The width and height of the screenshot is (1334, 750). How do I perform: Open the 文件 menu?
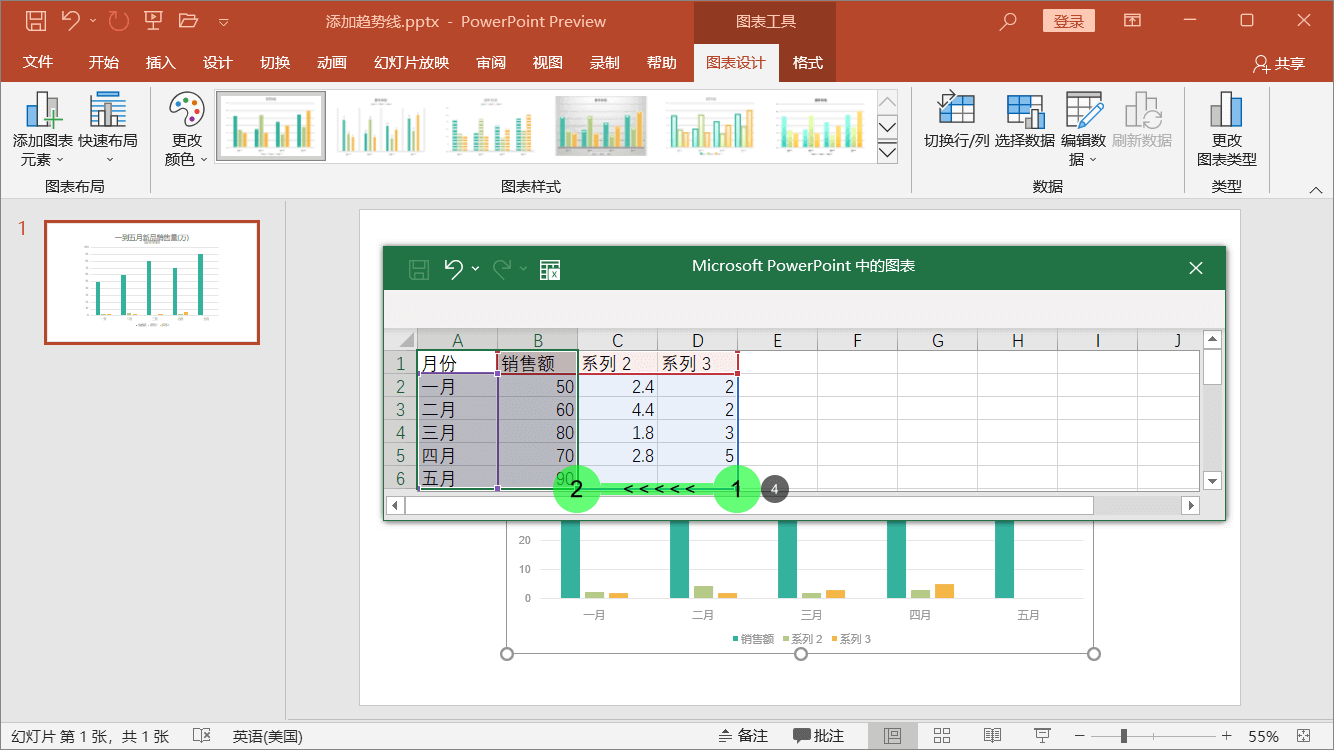(38, 63)
